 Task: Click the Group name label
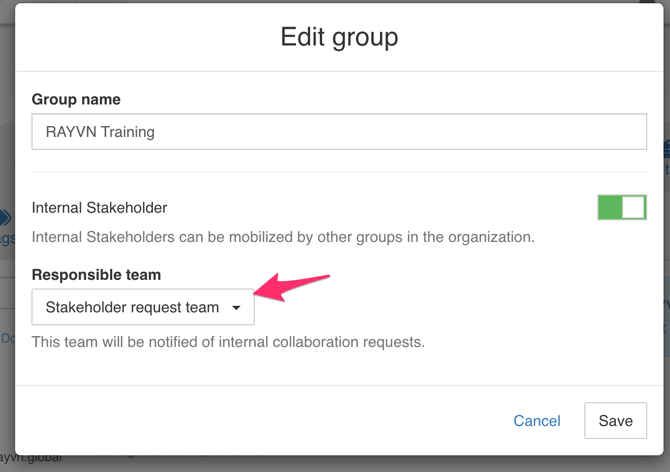point(76,100)
